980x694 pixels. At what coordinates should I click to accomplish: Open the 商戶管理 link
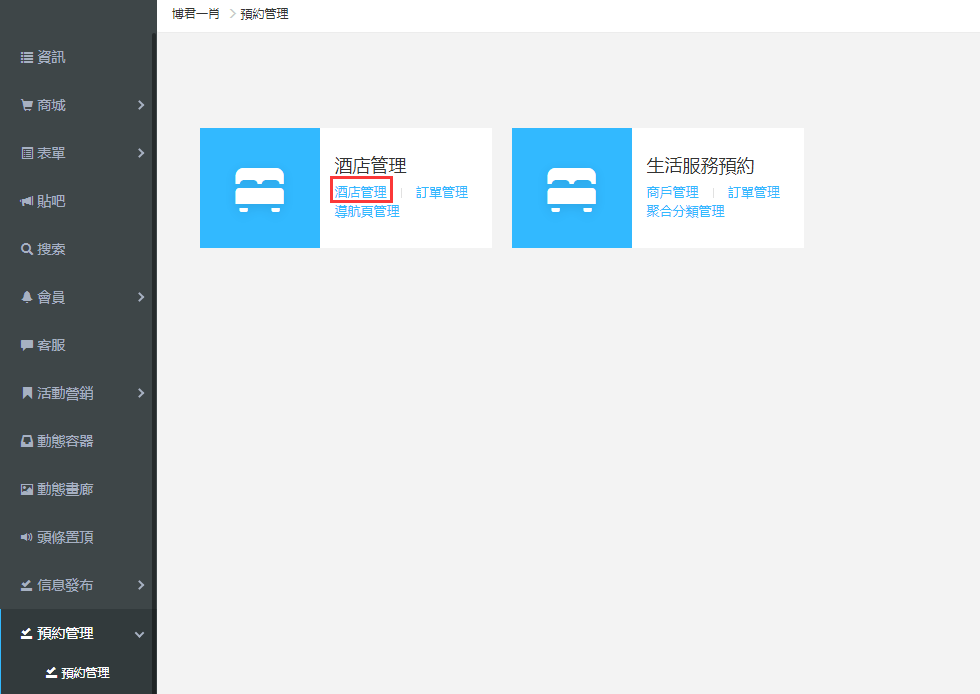672,192
